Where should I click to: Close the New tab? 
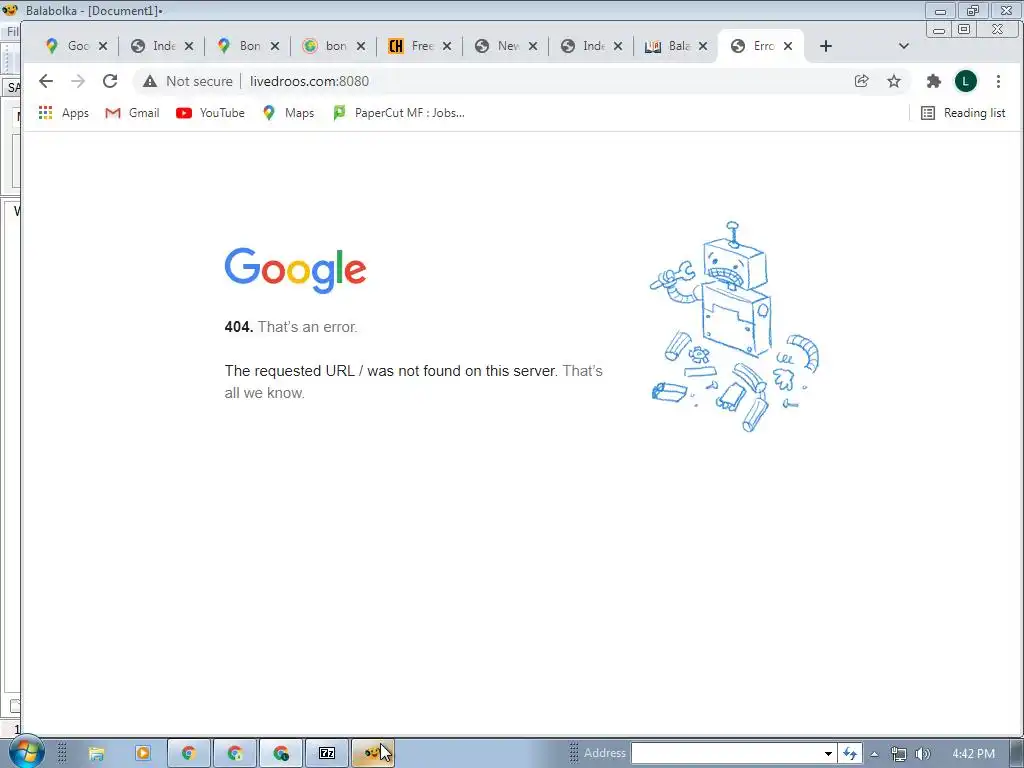coord(533,46)
